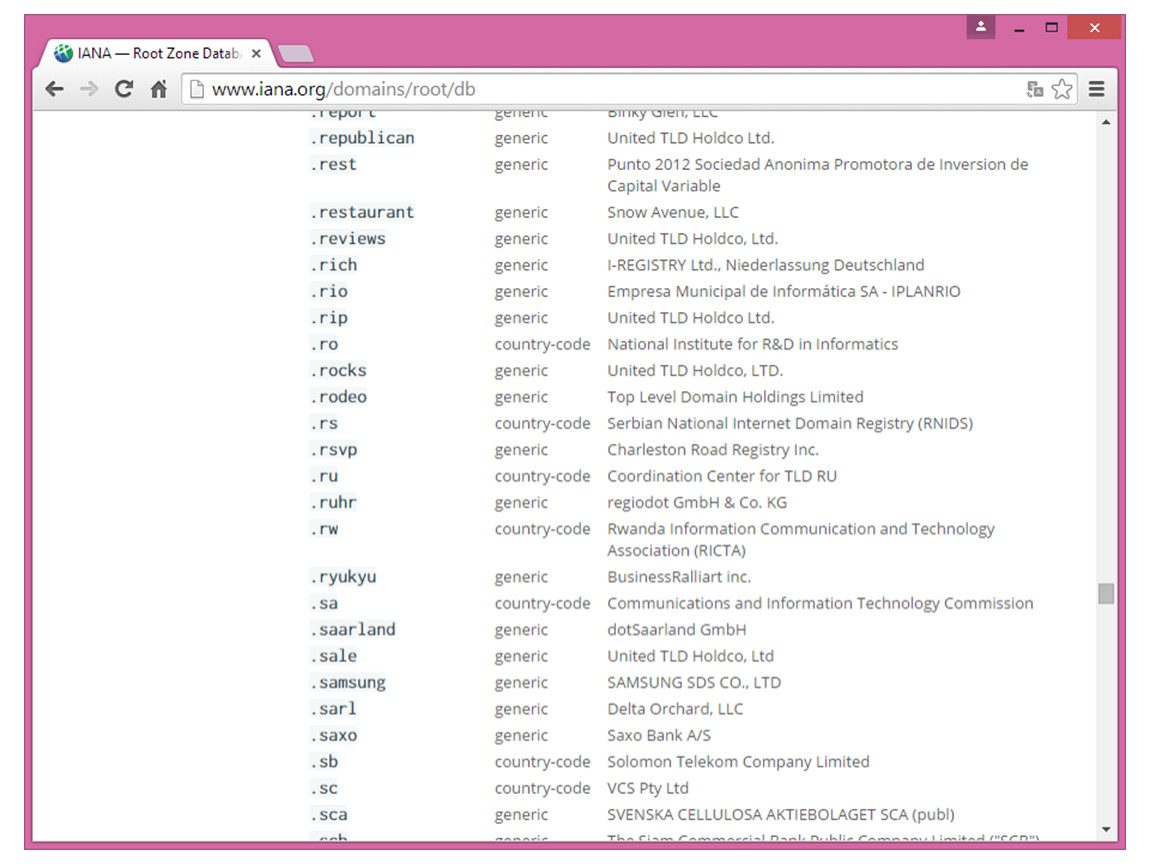Open the .sa domain link
1150x864 pixels.
[323, 603]
